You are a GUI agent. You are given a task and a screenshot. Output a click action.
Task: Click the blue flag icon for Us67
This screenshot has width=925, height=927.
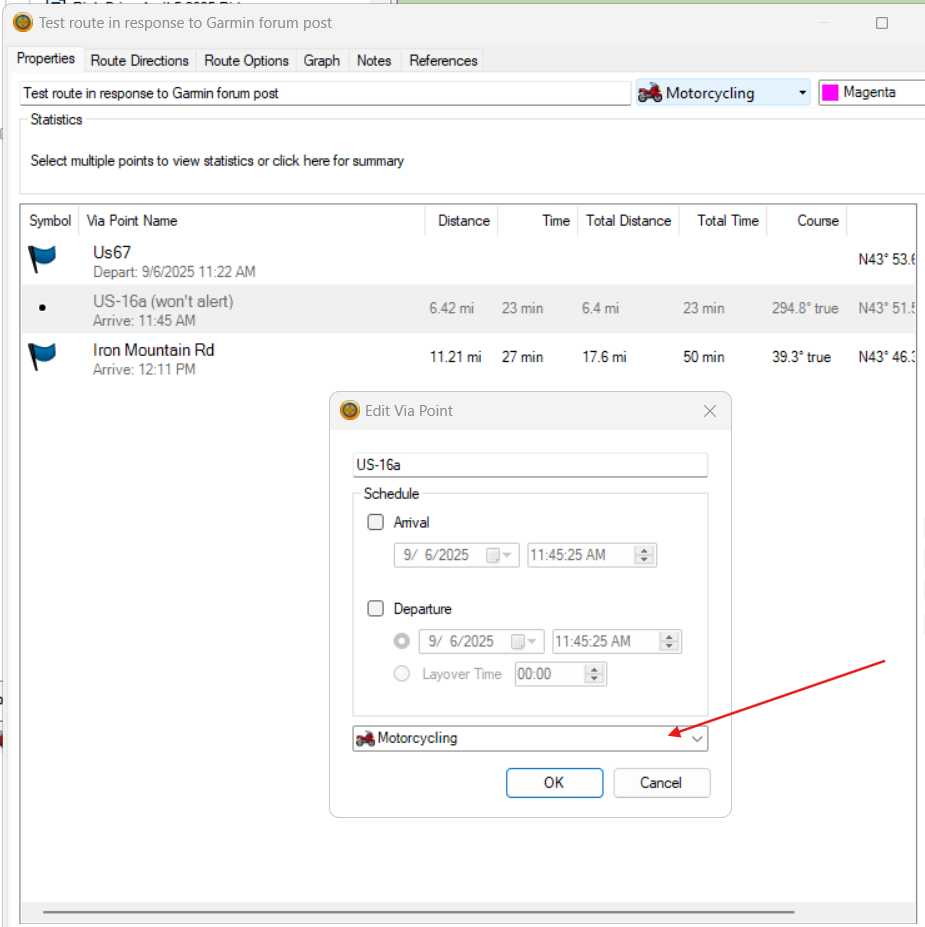pyautogui.click(x=42, y=259)
